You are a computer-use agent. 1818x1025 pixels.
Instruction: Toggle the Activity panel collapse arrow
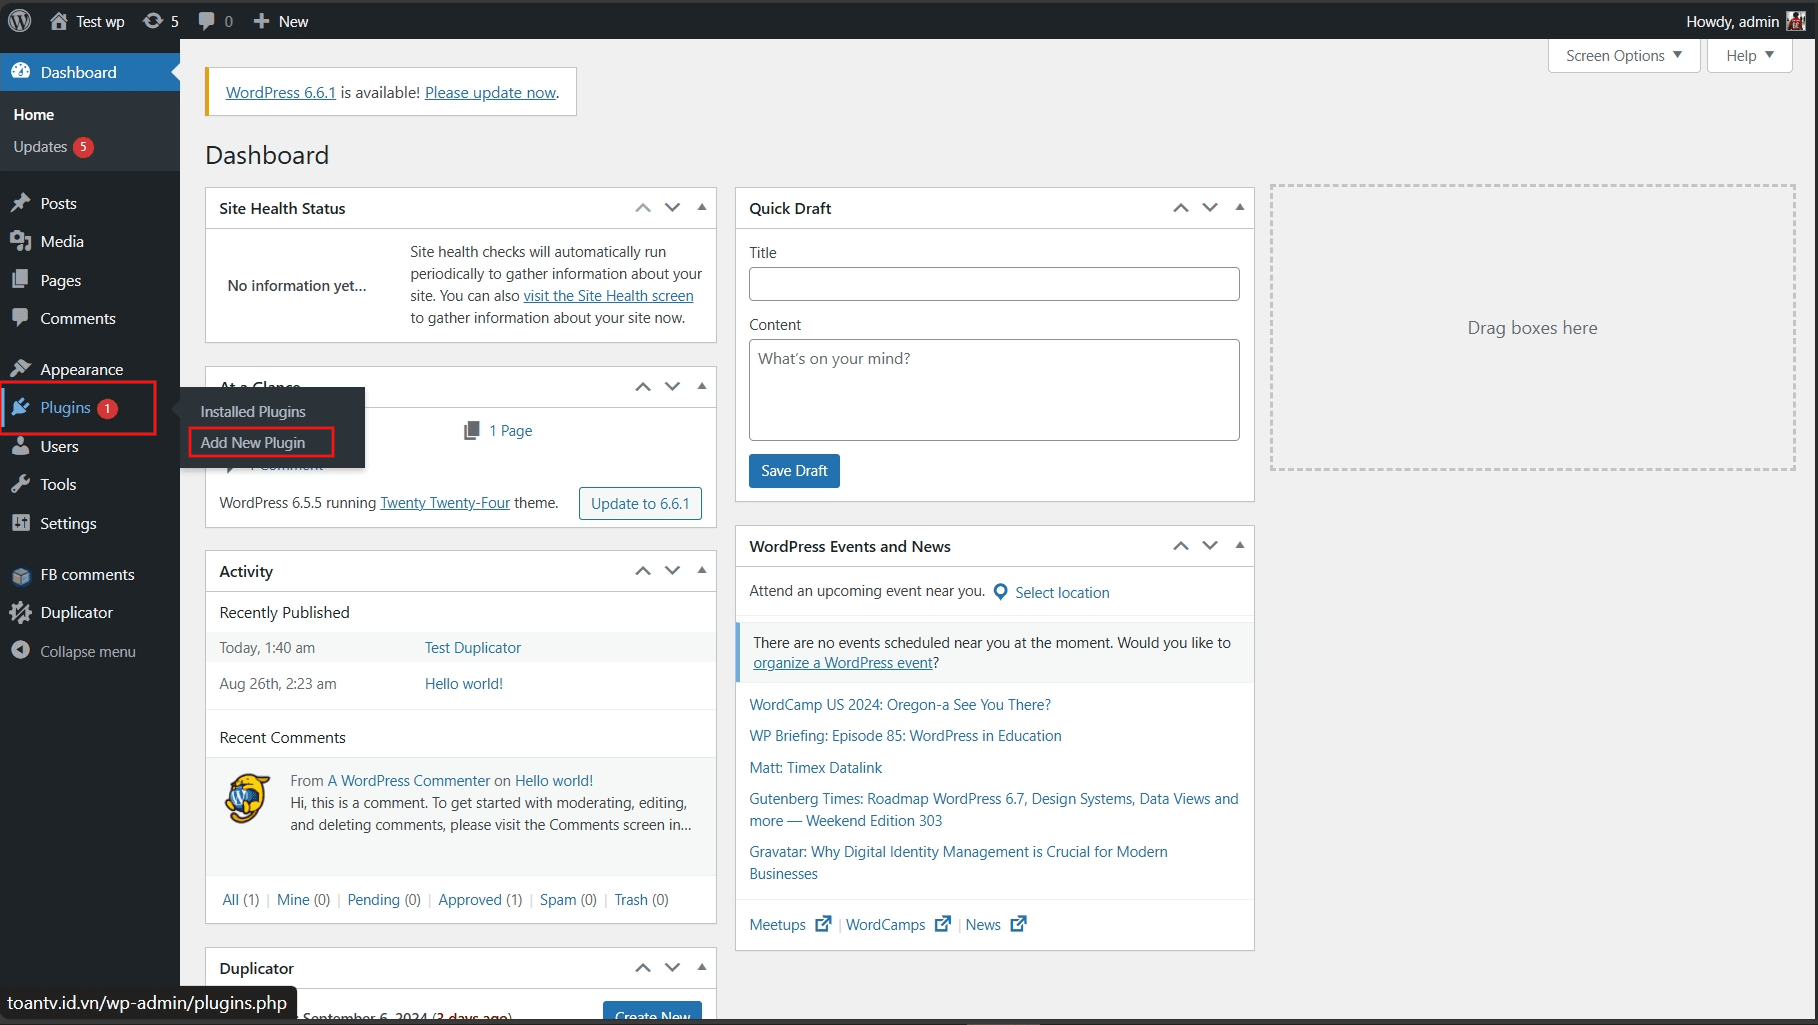[x=702, y=570]
